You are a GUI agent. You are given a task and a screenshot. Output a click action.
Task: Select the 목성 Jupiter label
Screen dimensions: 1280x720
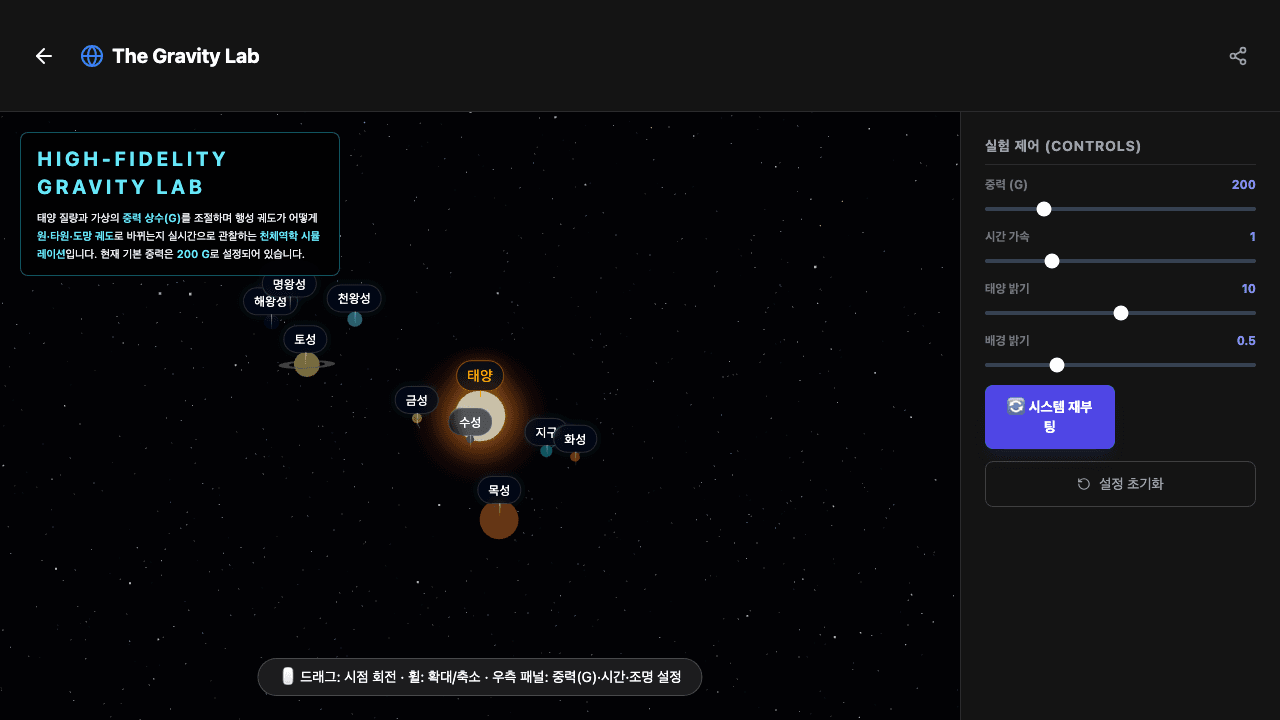coord(499,490)
